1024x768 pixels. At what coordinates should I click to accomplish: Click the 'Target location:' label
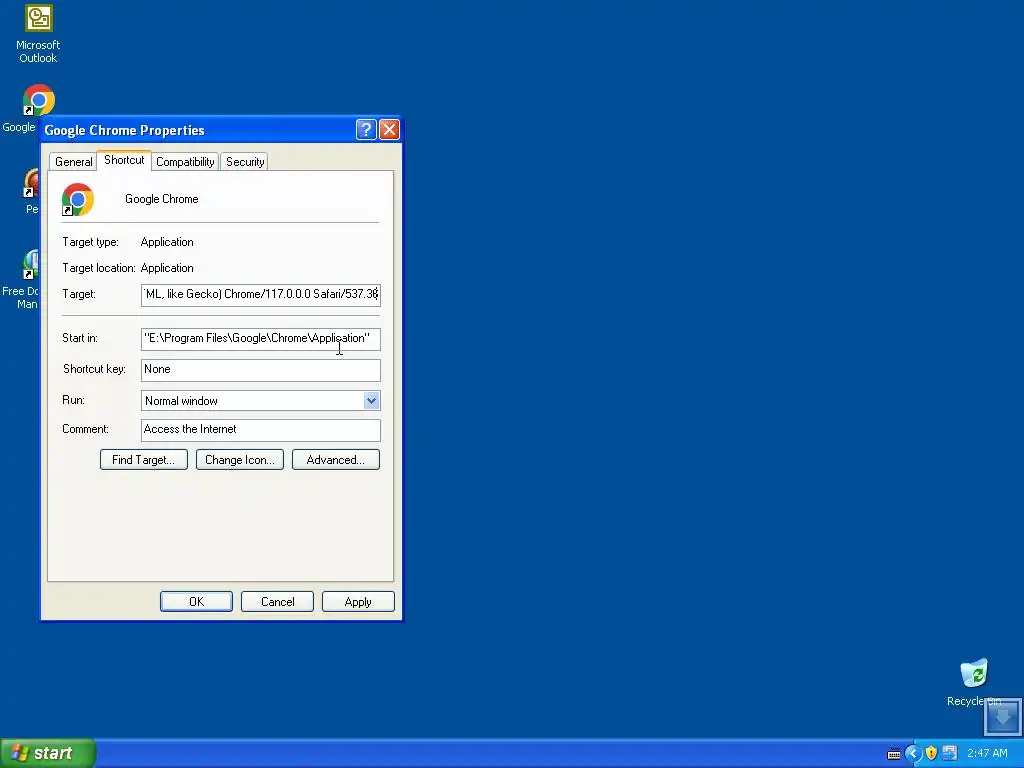click(99, 268)
